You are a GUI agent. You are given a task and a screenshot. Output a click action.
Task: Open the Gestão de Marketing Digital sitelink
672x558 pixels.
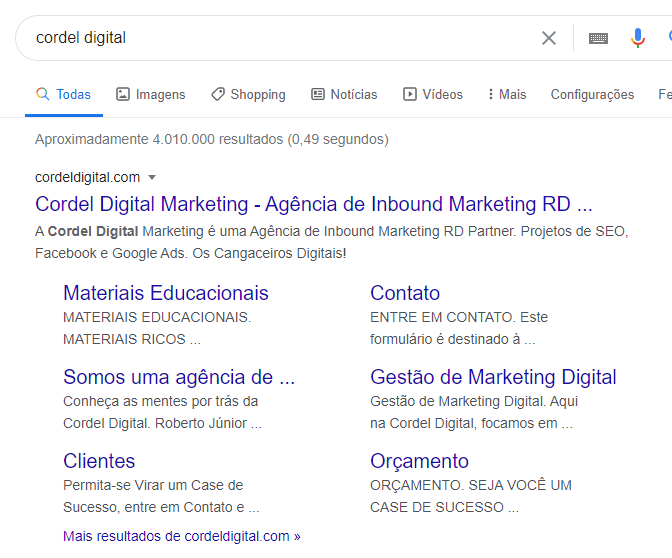pyautogui.click(x=493, y=377)
